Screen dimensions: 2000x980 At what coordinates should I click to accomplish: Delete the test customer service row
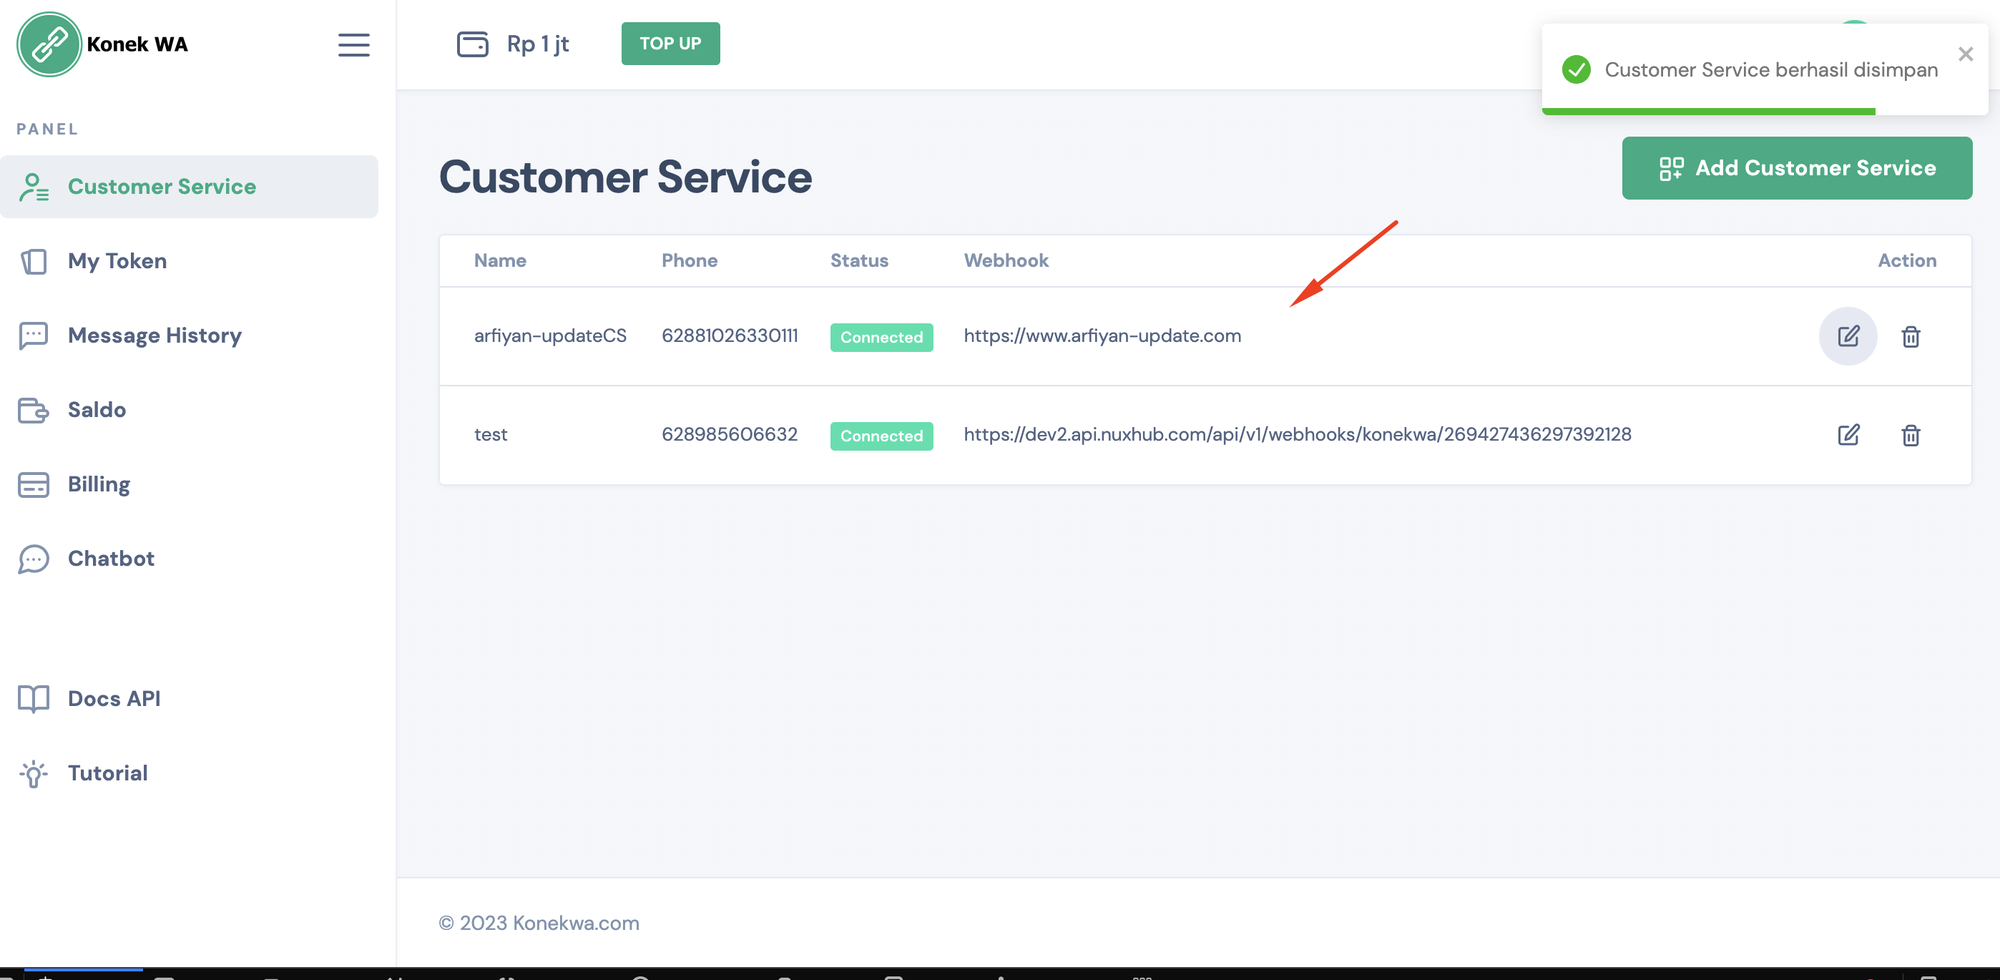click(x=1910, y=435)
